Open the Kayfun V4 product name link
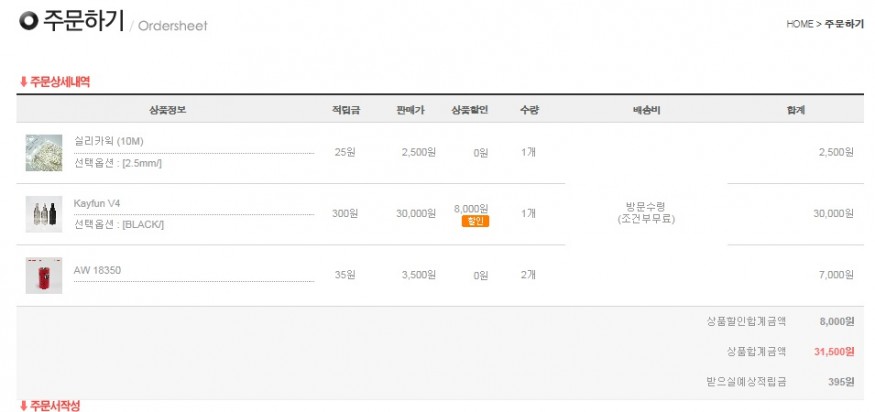Screen dimensions: 875x412 point(97,203)
